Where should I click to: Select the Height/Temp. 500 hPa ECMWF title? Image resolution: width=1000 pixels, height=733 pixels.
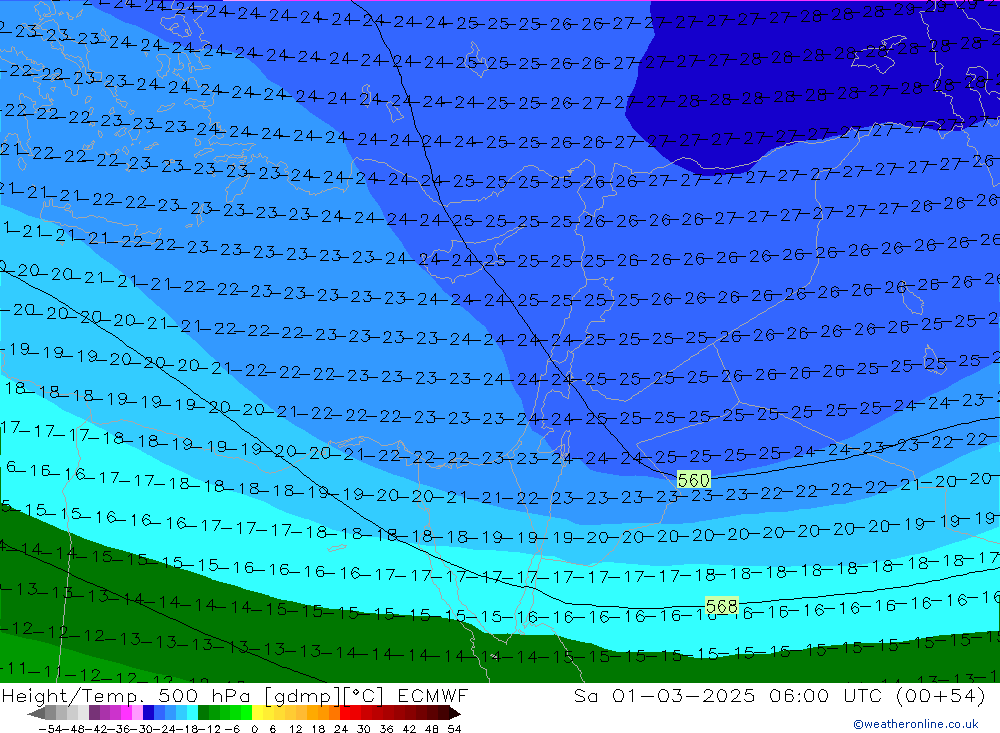click(235, 695)
